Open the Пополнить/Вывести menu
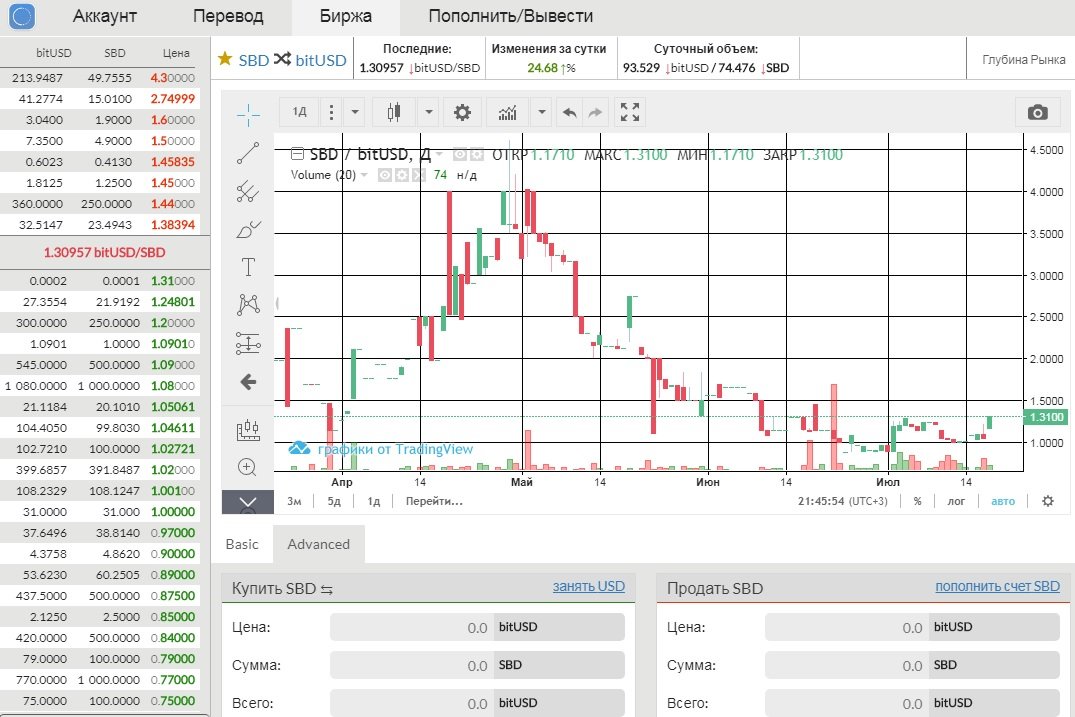Screen dimensions: 1075x717 click(x=511, y=16)
